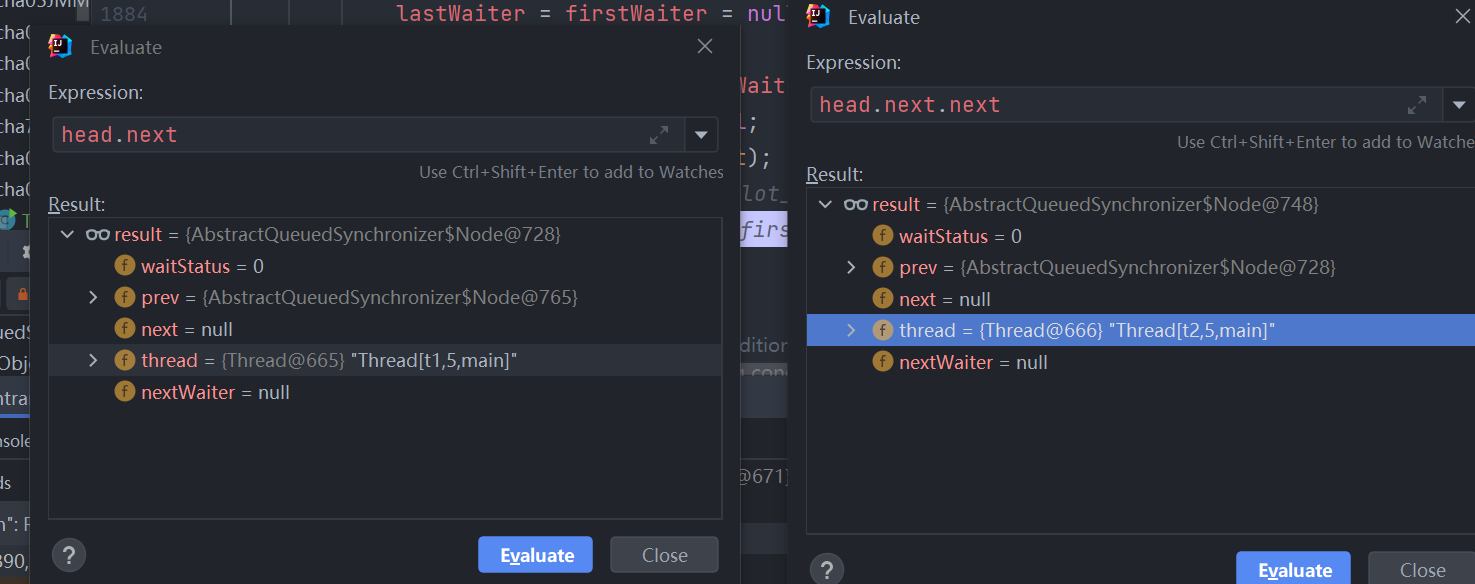Click field icon beside prev Node@728
The width and height of the screenshot is (1475, 584).
click(882, 267)
